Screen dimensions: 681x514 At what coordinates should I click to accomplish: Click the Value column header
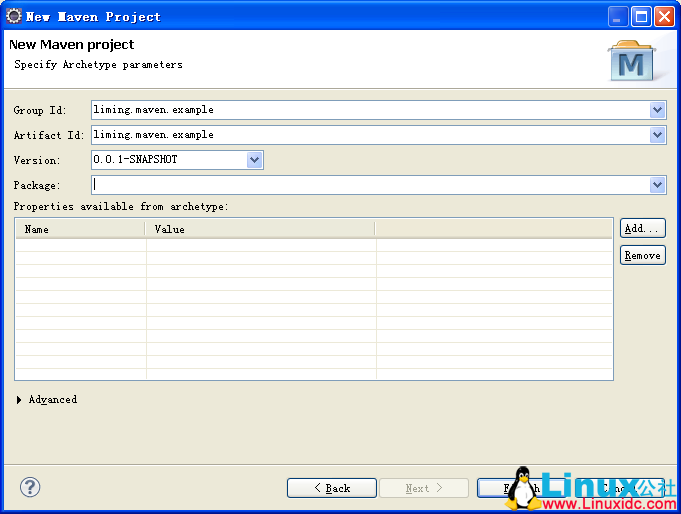[260, 229]
